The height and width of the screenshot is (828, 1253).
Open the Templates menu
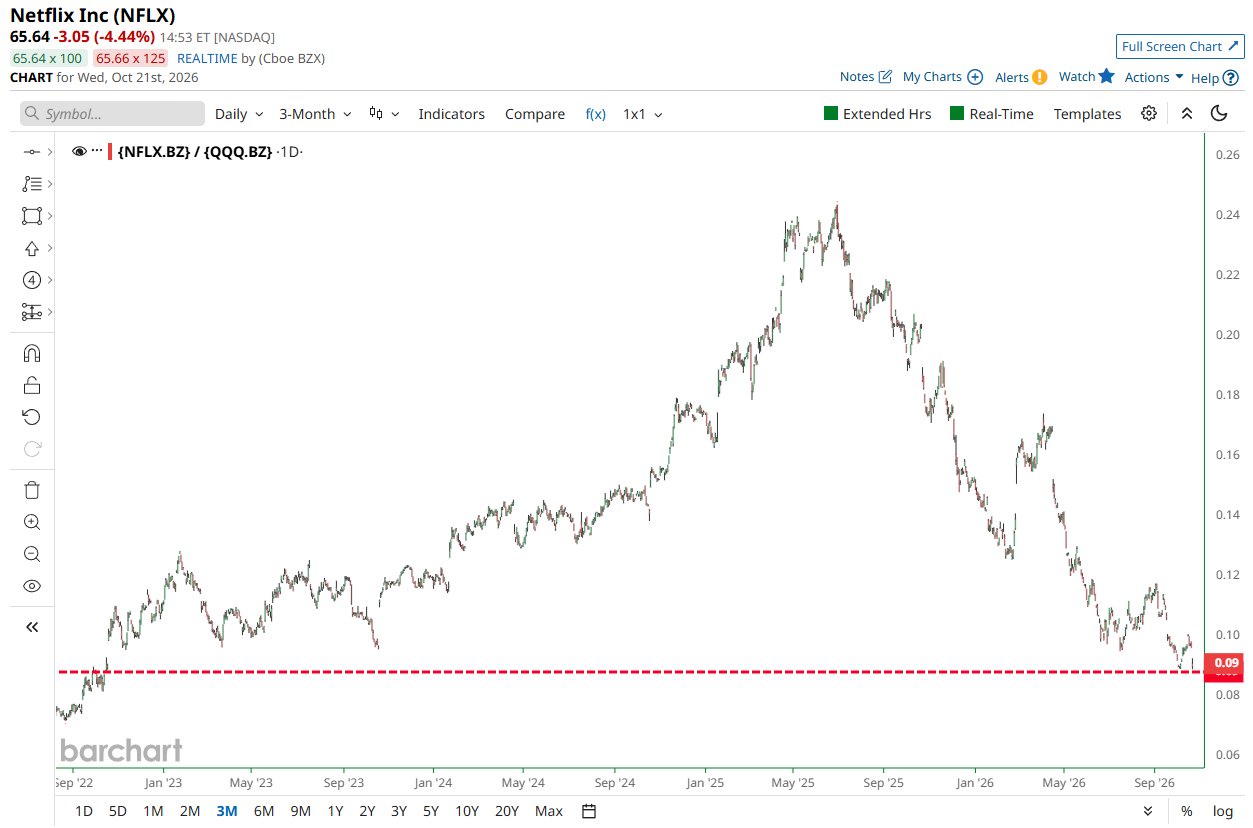click(x=1087, y=114)
